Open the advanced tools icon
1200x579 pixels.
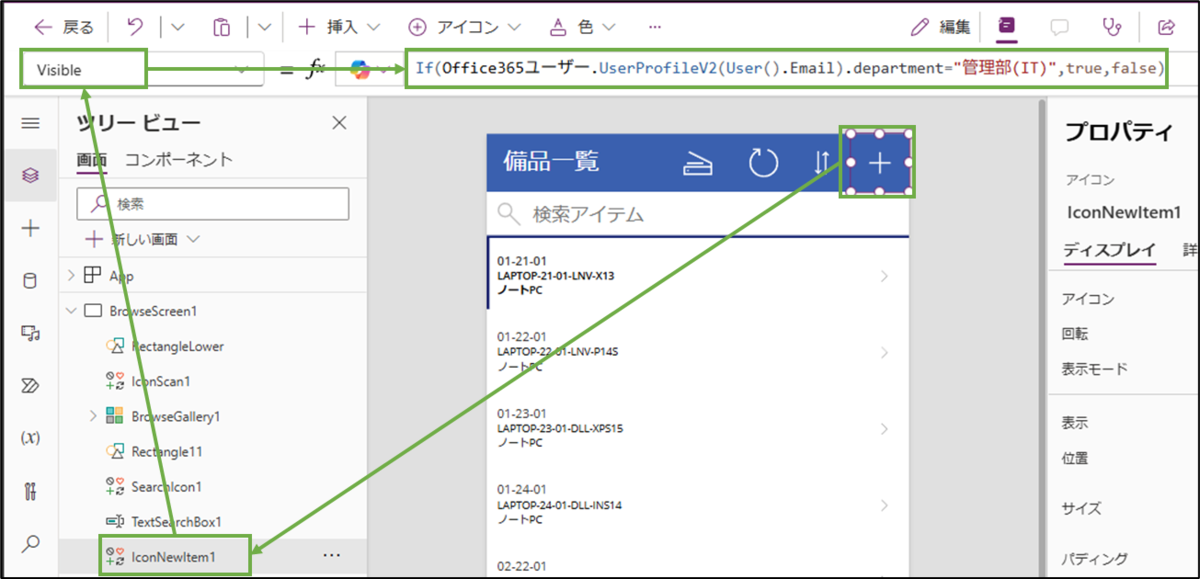[x=30, y=491]
